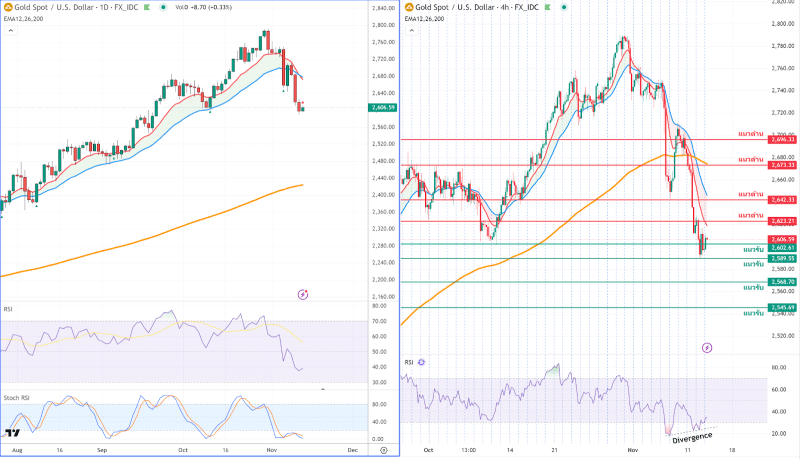Collapse the Stoch RSI pane with the arrow
The height and width of the screenshot is (459, 800).
click(322, 387)
